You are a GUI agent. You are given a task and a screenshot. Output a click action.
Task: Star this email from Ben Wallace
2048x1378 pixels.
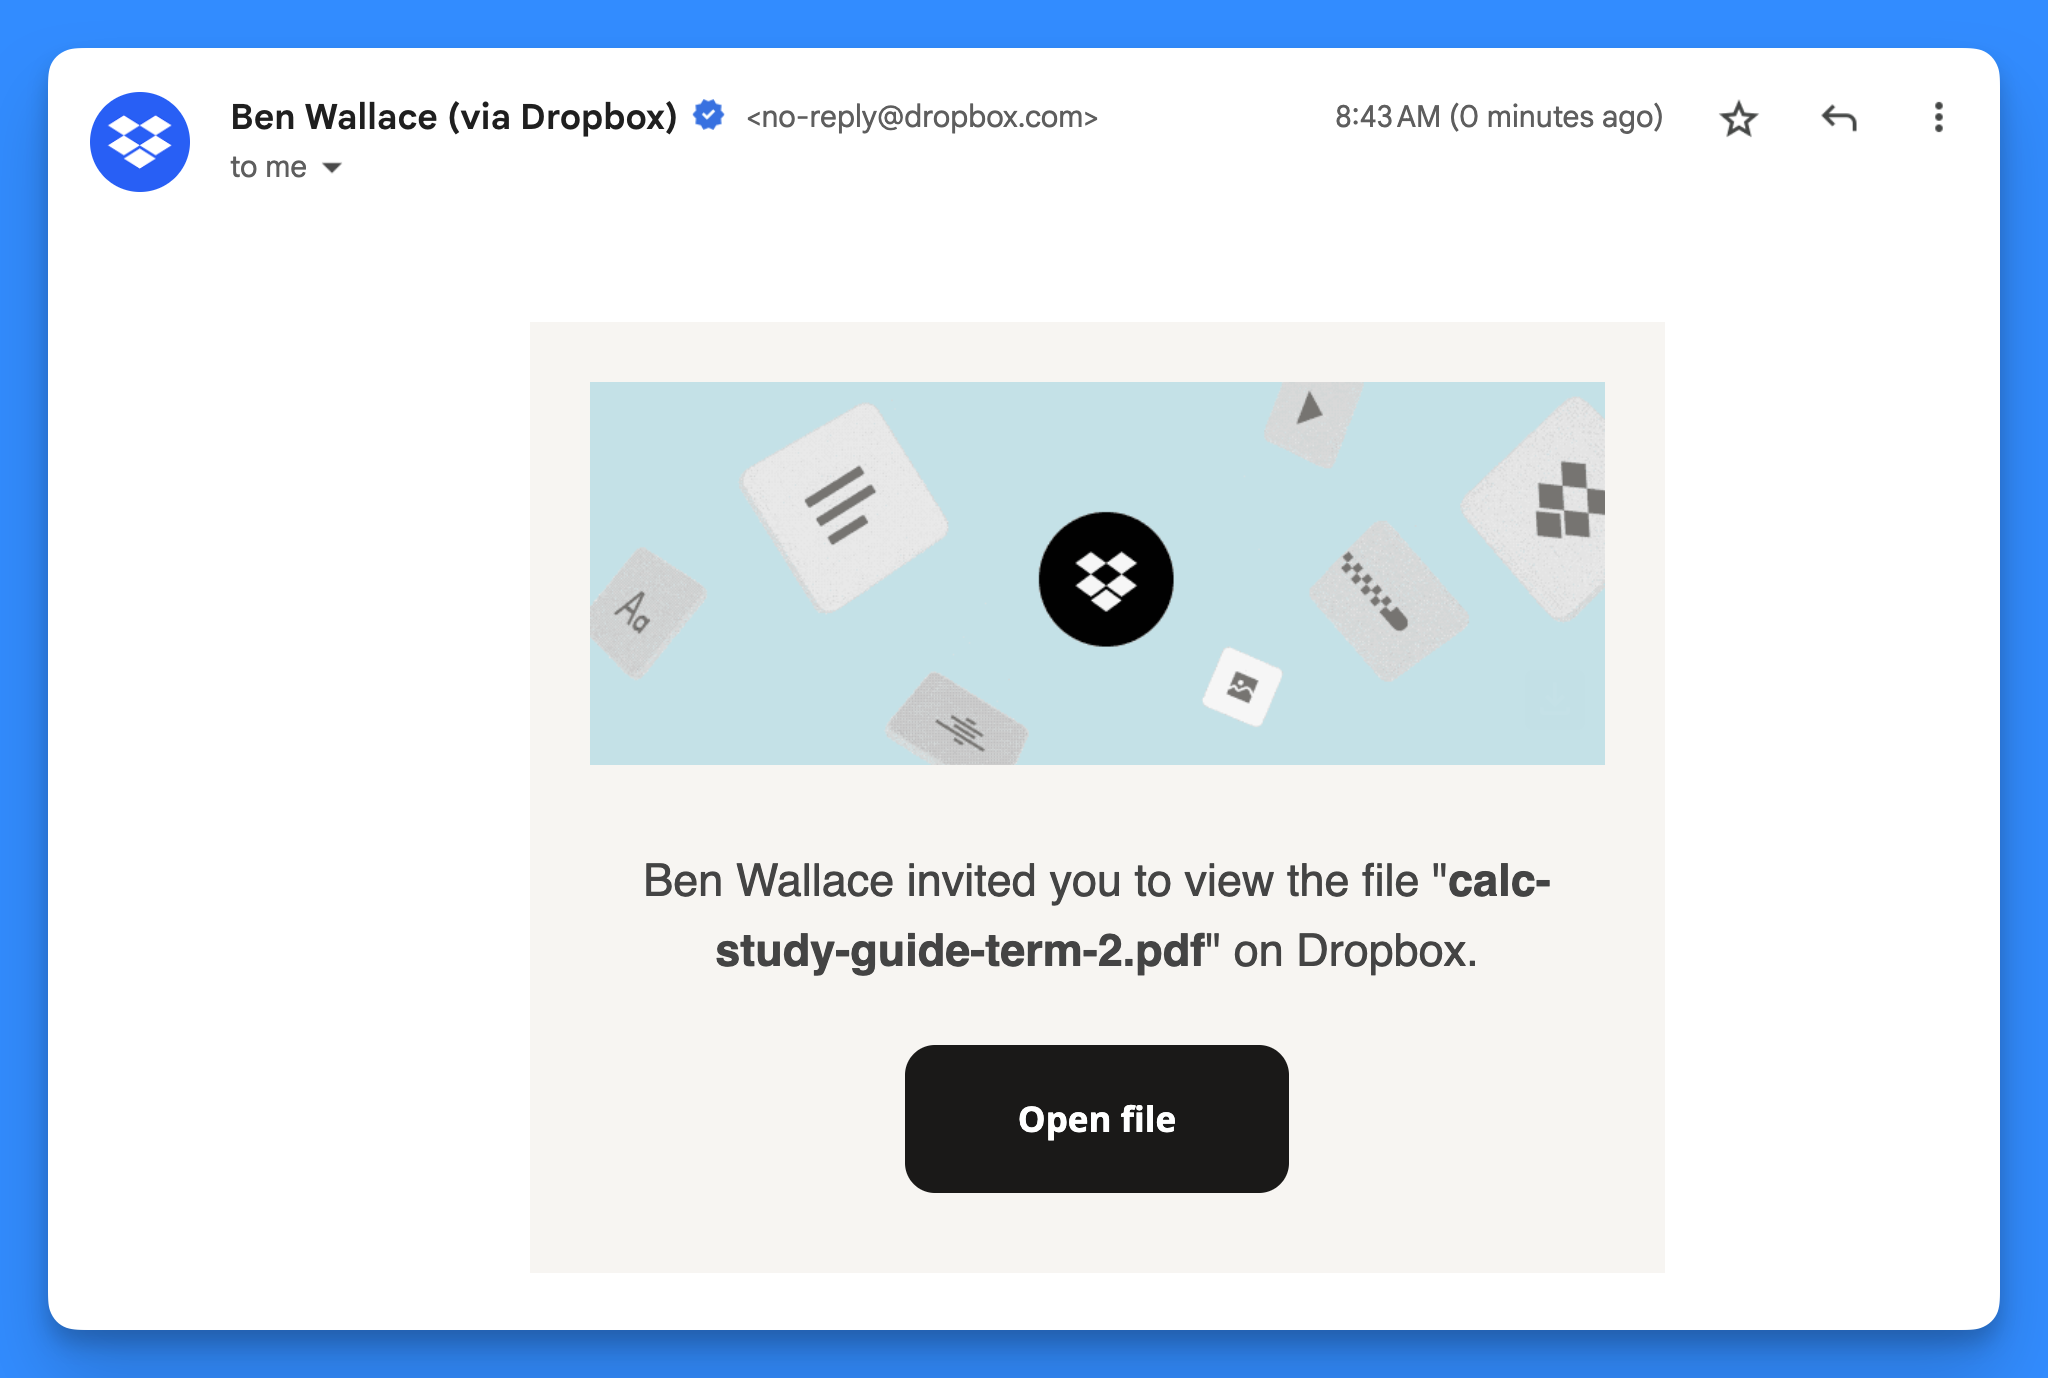(1739, 119)
